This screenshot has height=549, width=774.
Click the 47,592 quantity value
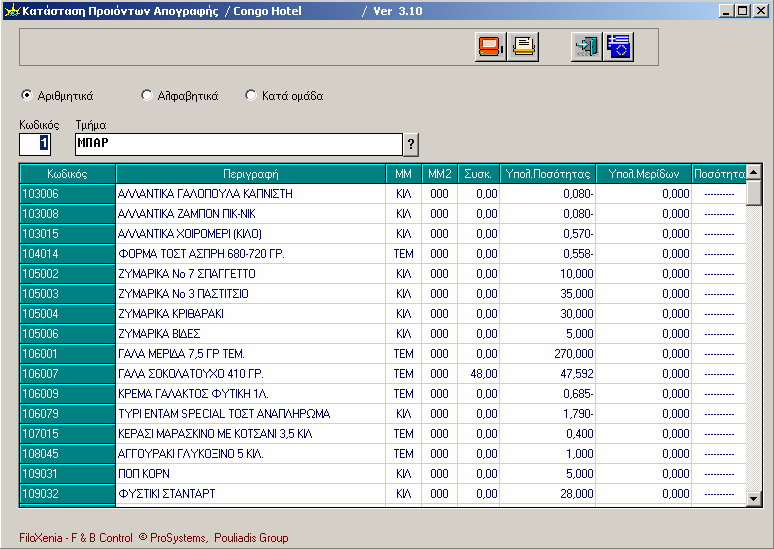point(547,374)
